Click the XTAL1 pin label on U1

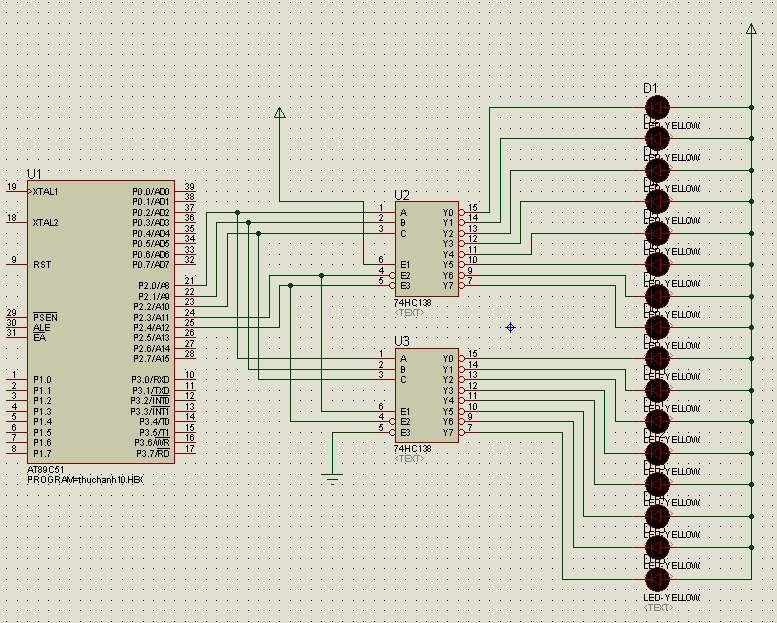pos(45,192)
